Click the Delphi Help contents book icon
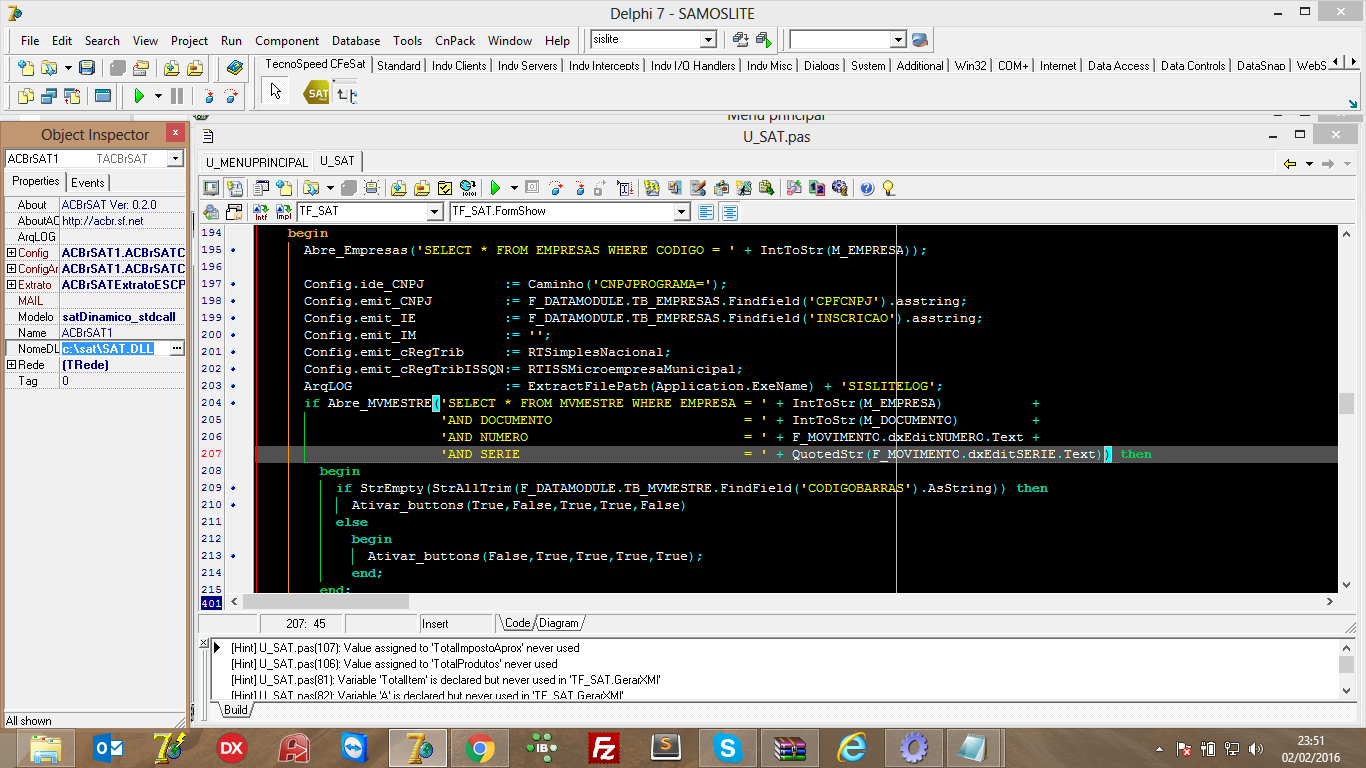The height and width of the screenshot is (768, 1366). click(234, 67)
